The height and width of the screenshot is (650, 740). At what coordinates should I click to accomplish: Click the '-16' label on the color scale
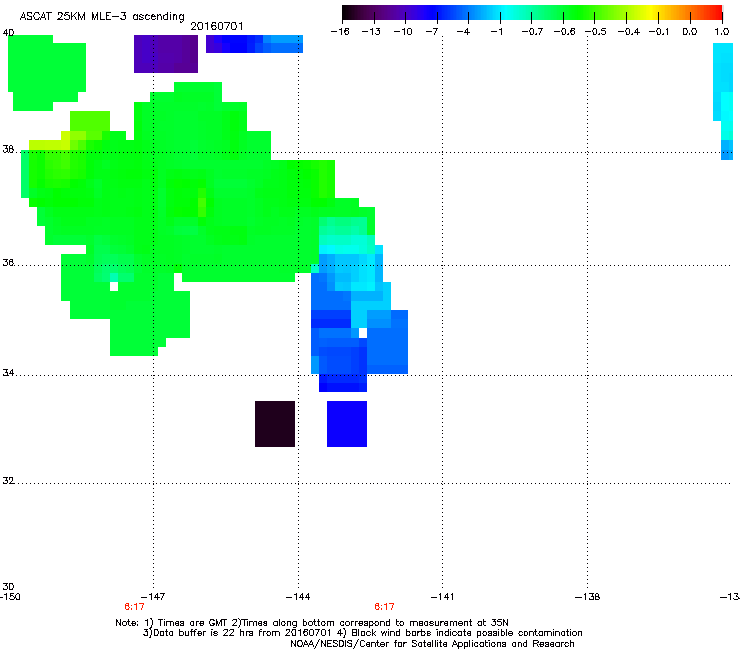pyautogui.click(x=340, y=32)
